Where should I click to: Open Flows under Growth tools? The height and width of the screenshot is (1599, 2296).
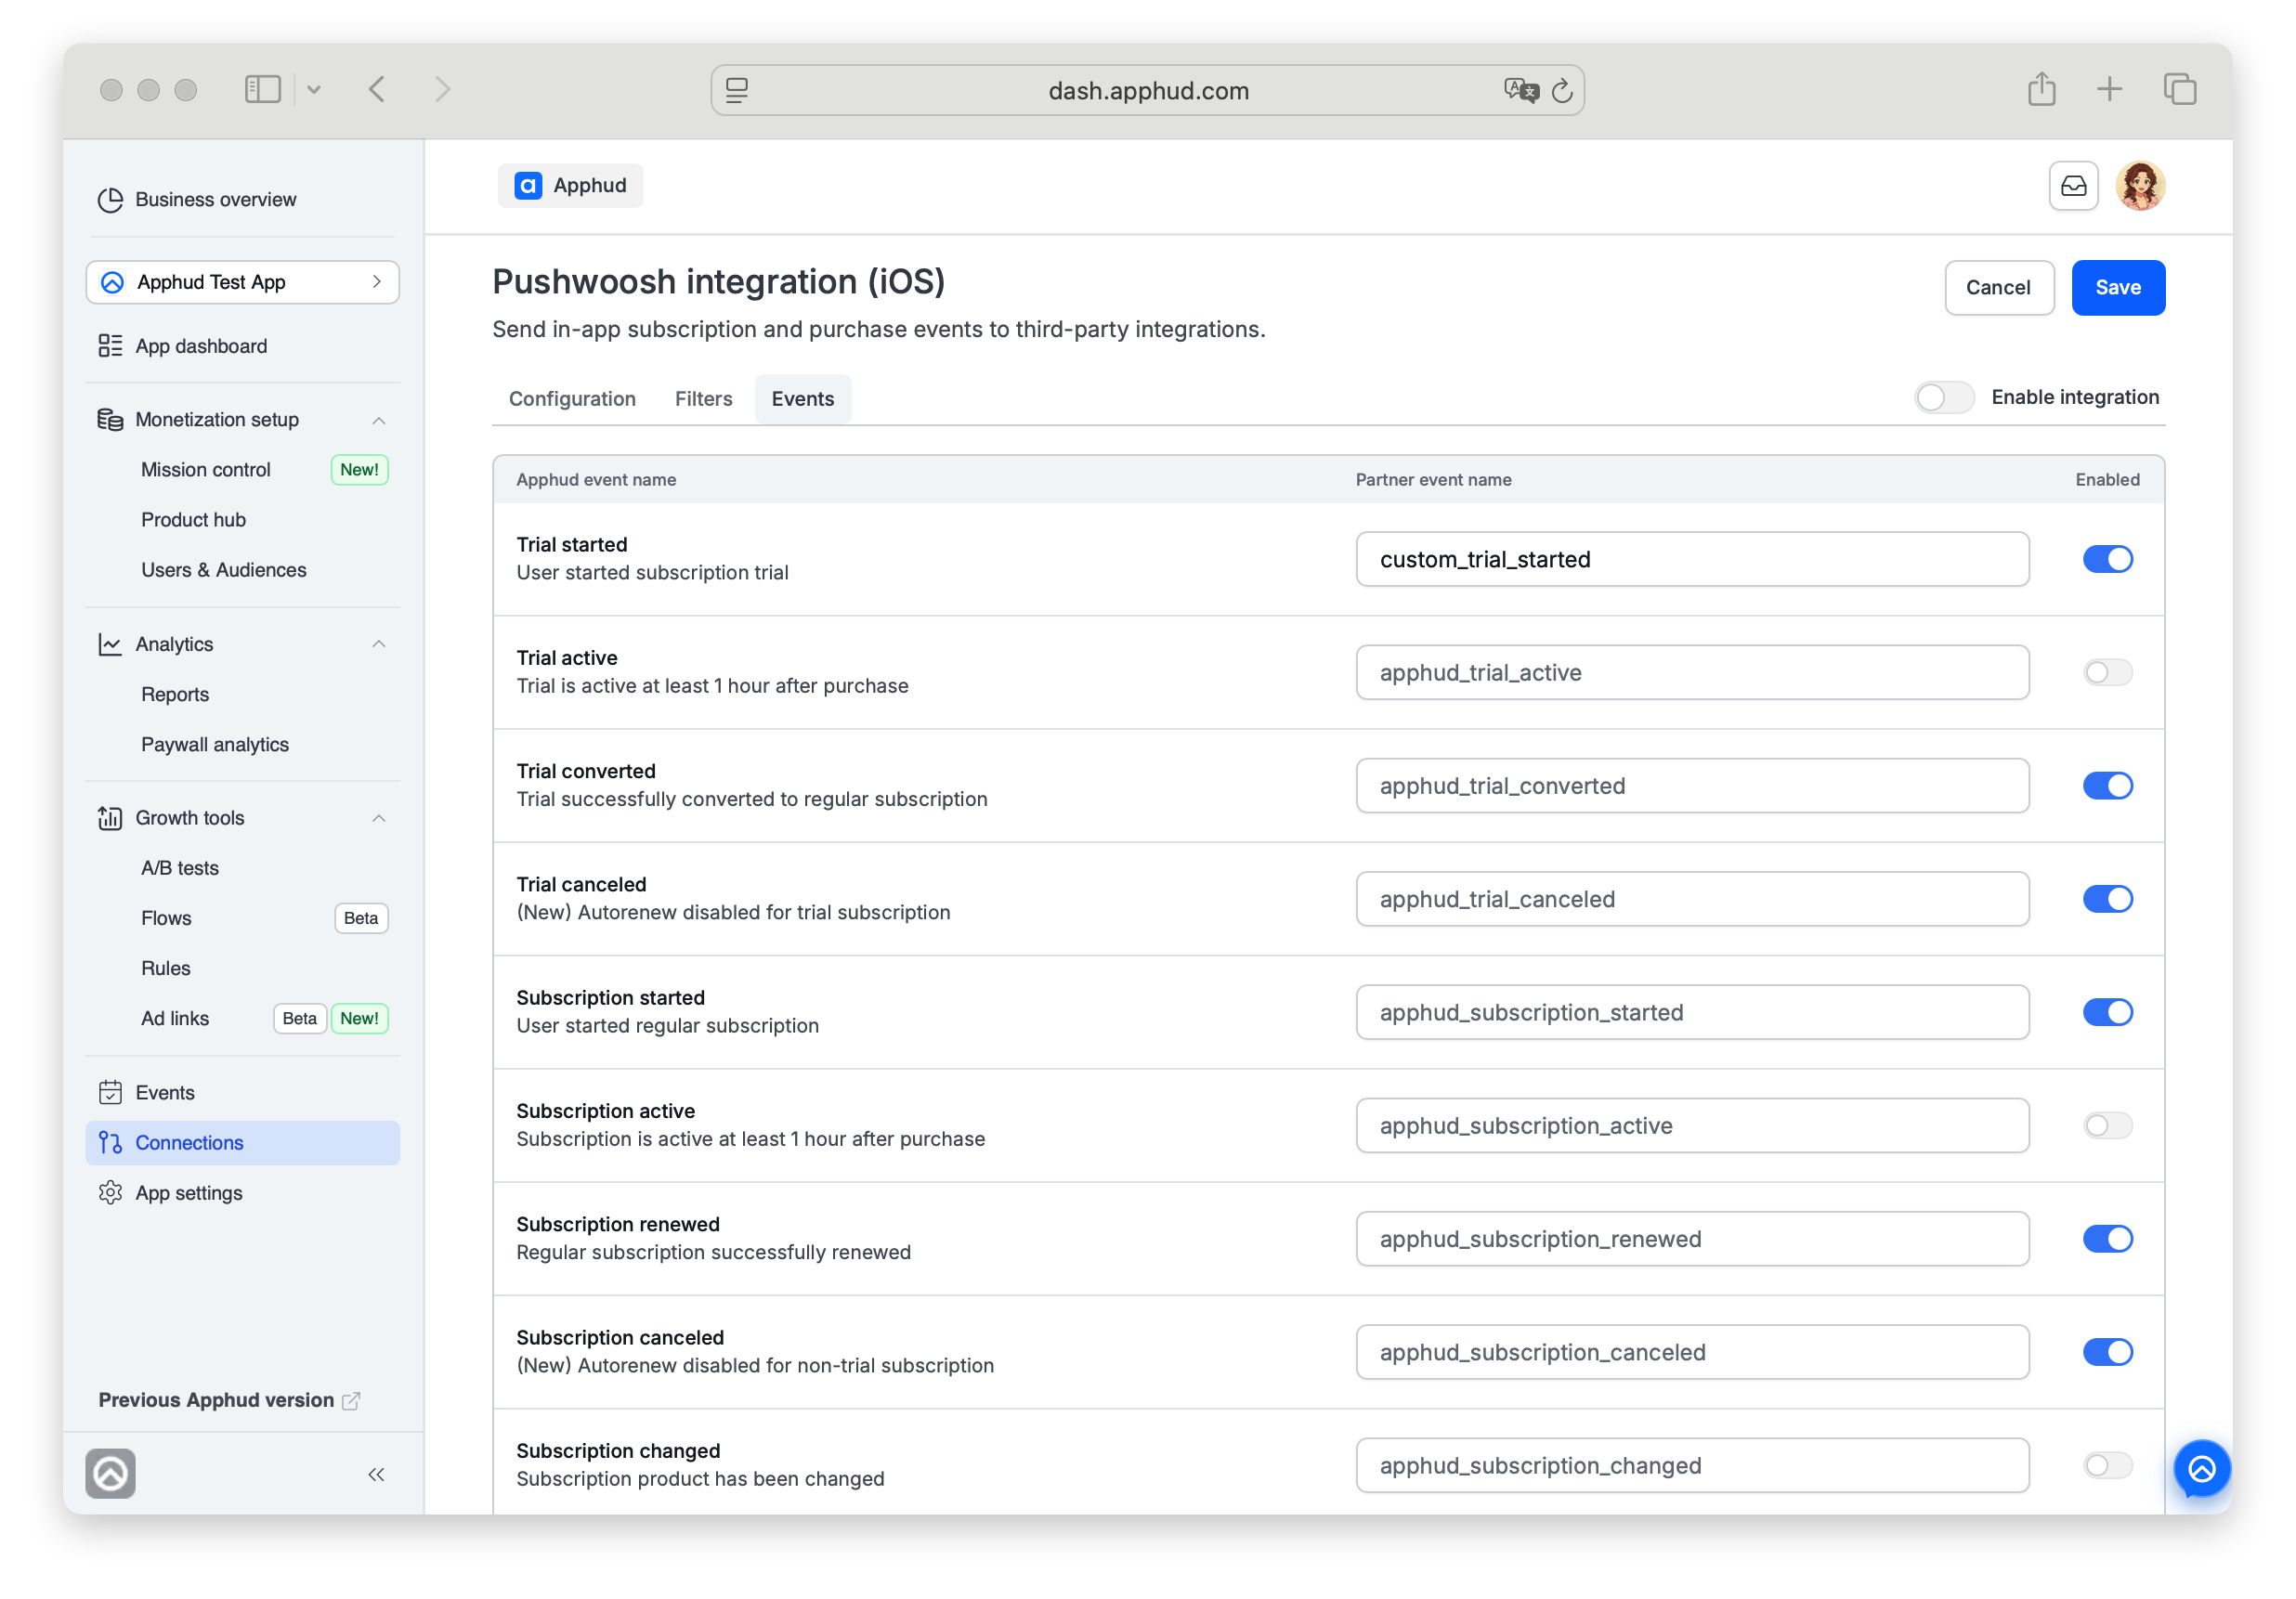pos(166,918)
